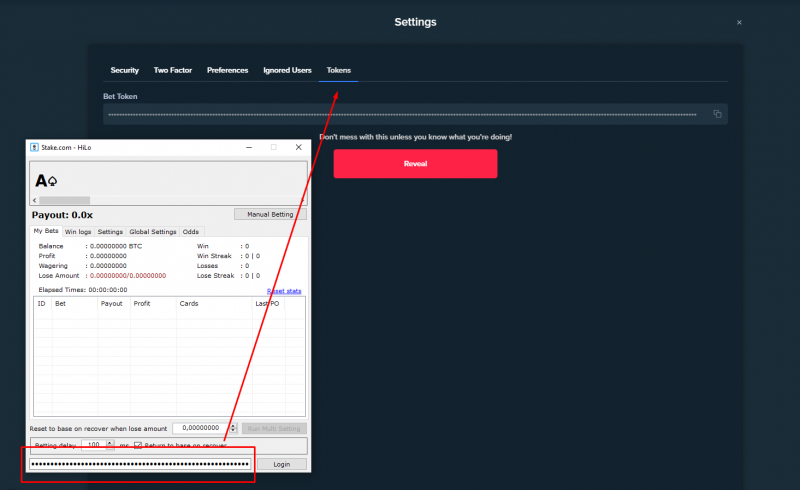
Task: Switch to the Two Factor tab
Action: click(x=173, y=70)
